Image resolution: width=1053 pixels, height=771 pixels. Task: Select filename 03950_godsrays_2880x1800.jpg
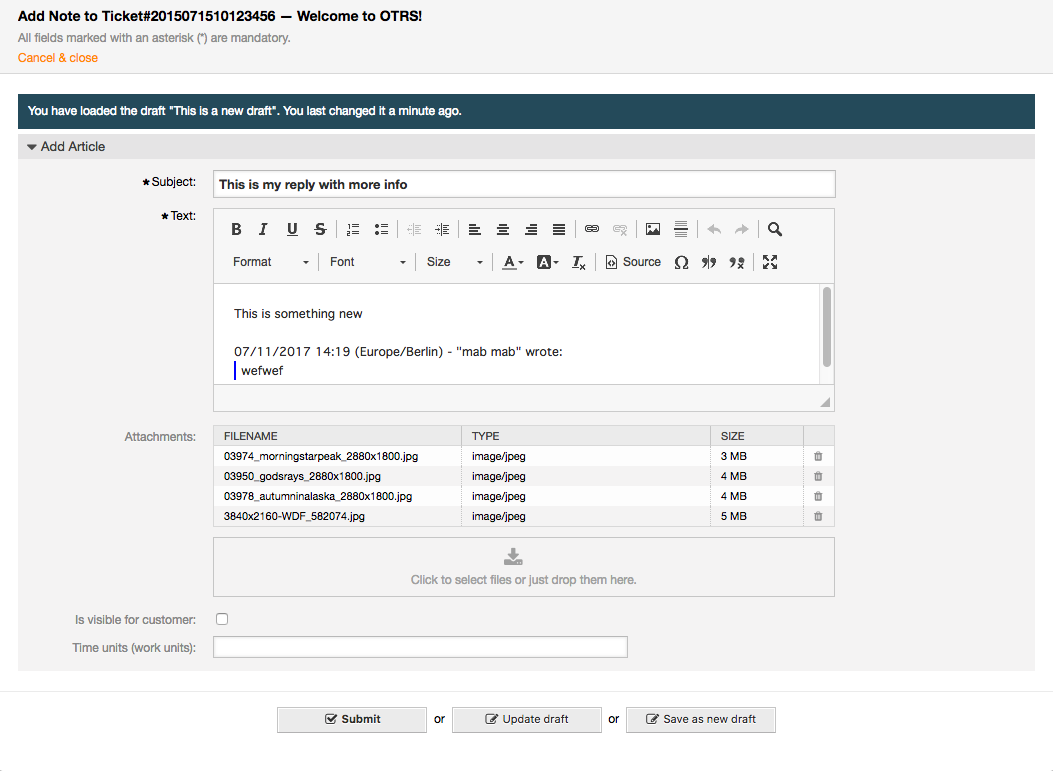pyautogui.click(x=302, y=476)
